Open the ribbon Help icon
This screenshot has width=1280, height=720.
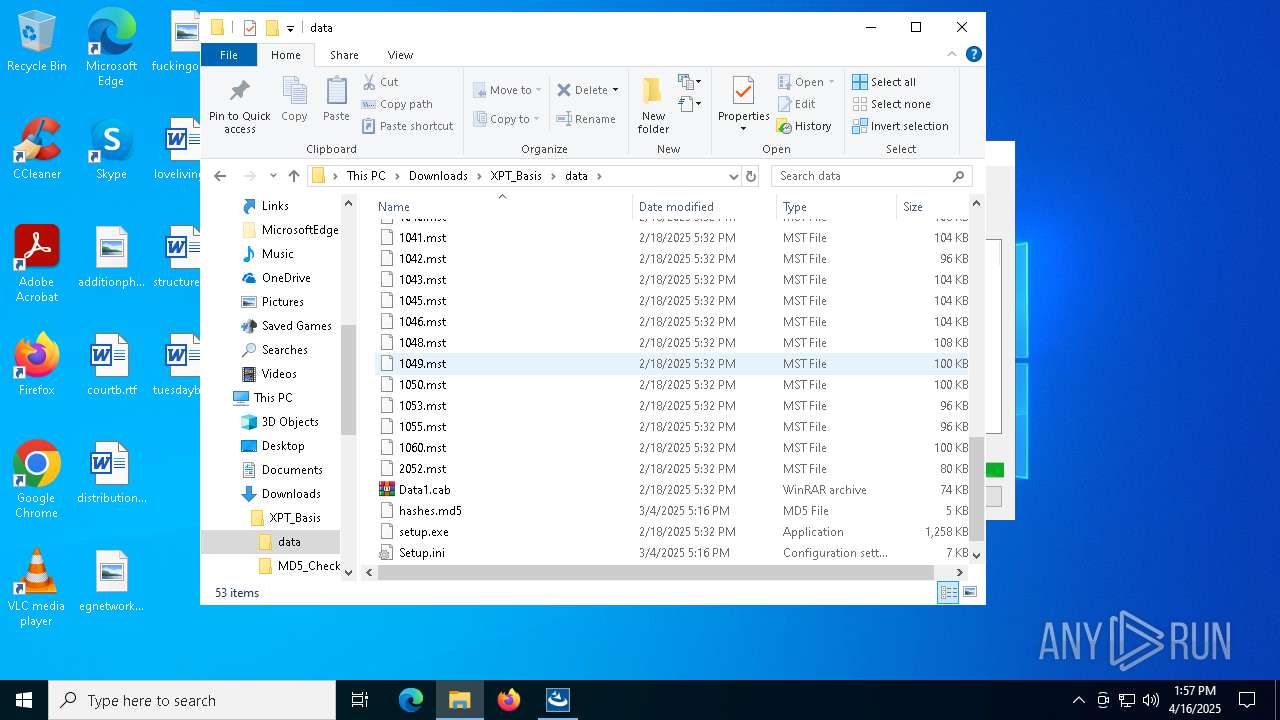[x=973, y=55]
